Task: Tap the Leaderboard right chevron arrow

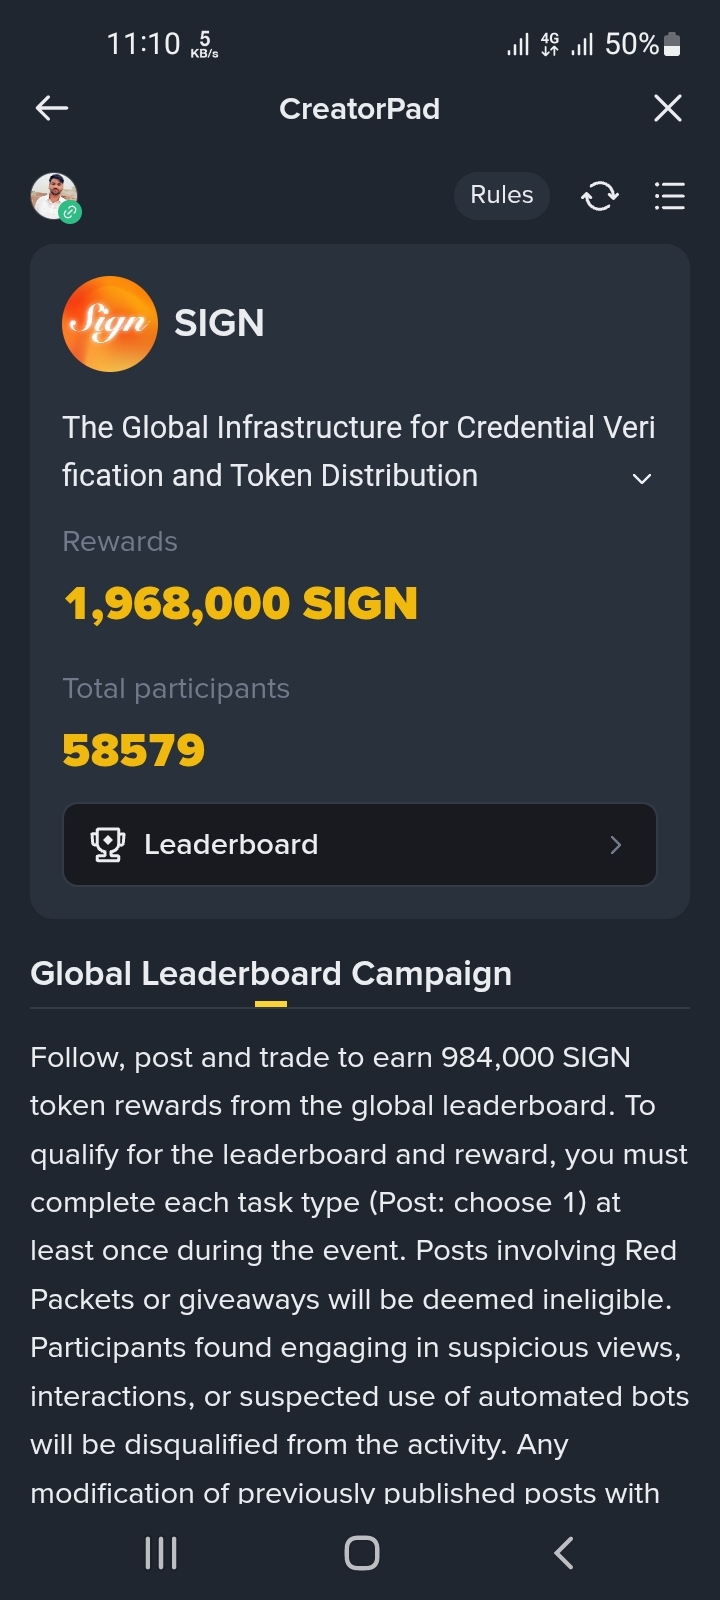Action: coord(615,845)
